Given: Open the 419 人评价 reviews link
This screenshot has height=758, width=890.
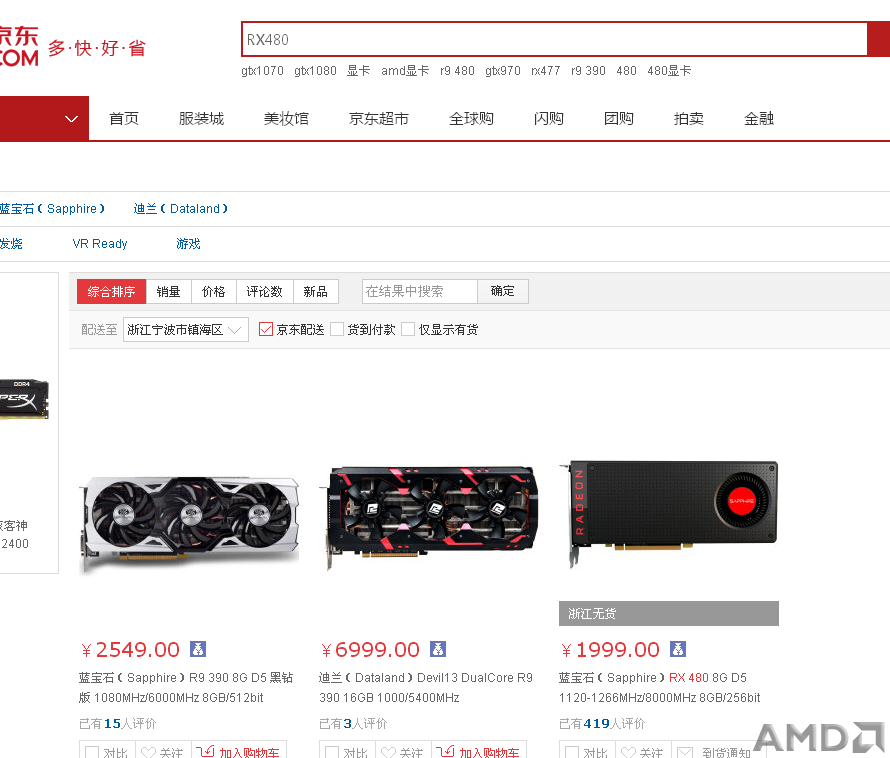Looking at the screenshot, I should tap(602, 723).
